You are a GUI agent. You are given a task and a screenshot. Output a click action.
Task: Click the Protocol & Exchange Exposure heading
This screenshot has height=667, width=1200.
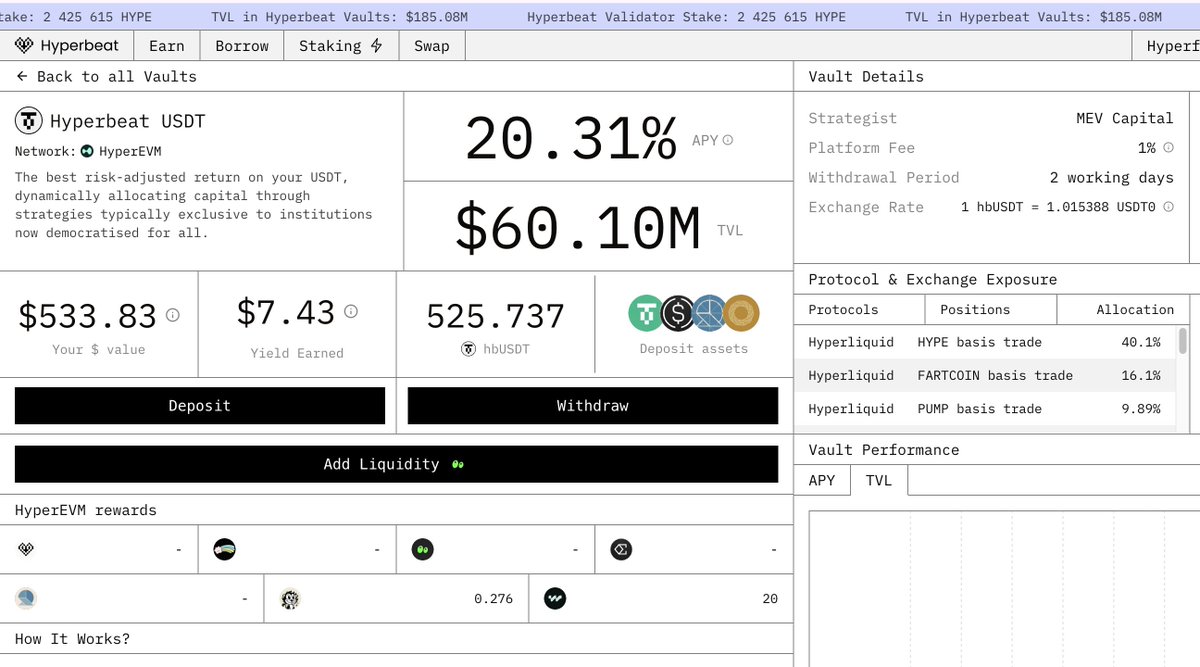coord(933,279)
